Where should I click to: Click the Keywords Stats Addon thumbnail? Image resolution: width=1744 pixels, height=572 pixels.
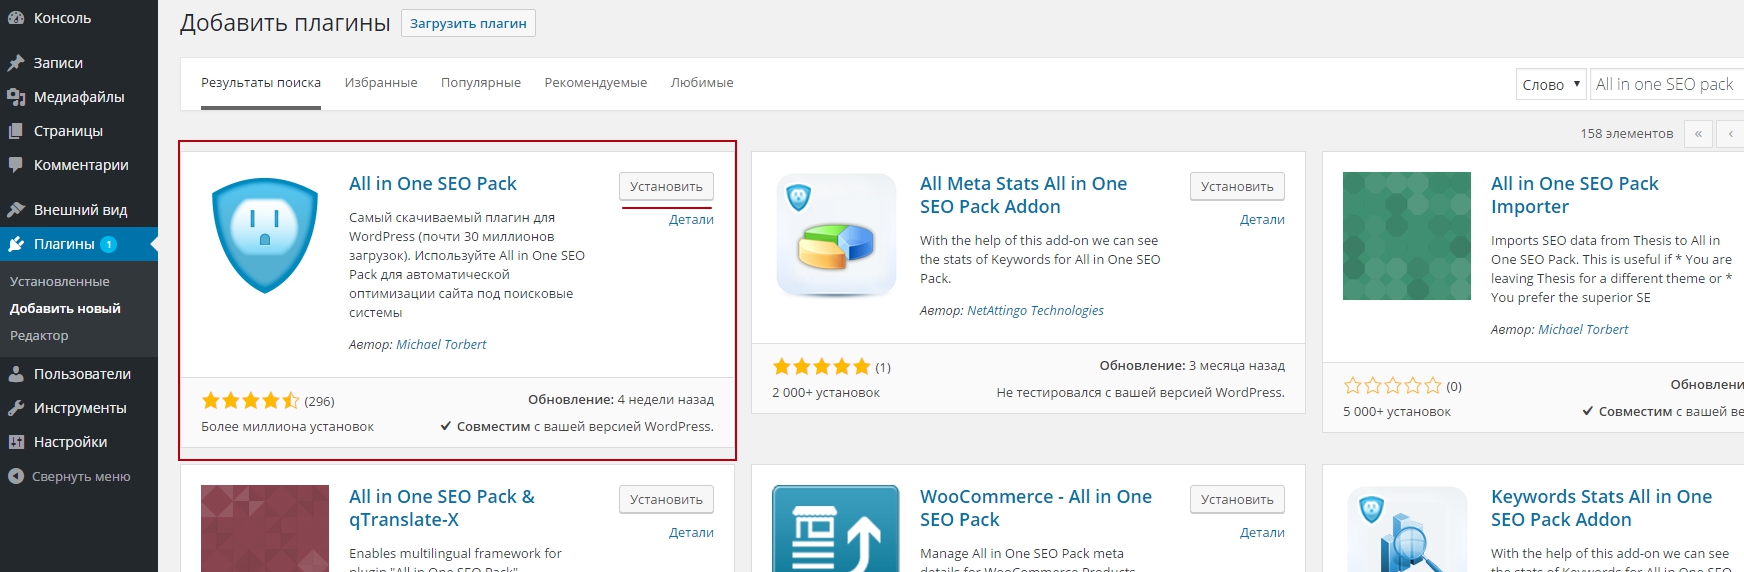pyautogui.click(x=1407, y=528)
